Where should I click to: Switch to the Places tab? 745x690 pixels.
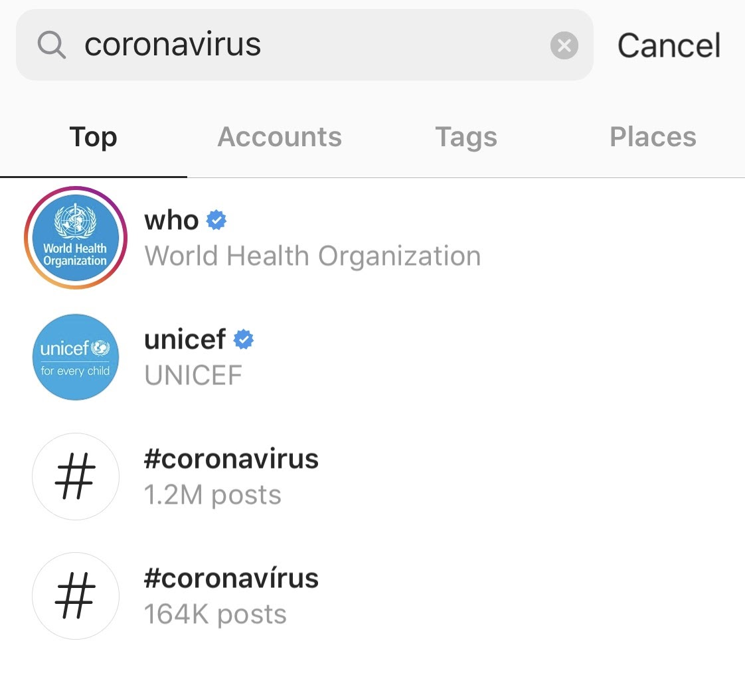(x=653, y=137)
